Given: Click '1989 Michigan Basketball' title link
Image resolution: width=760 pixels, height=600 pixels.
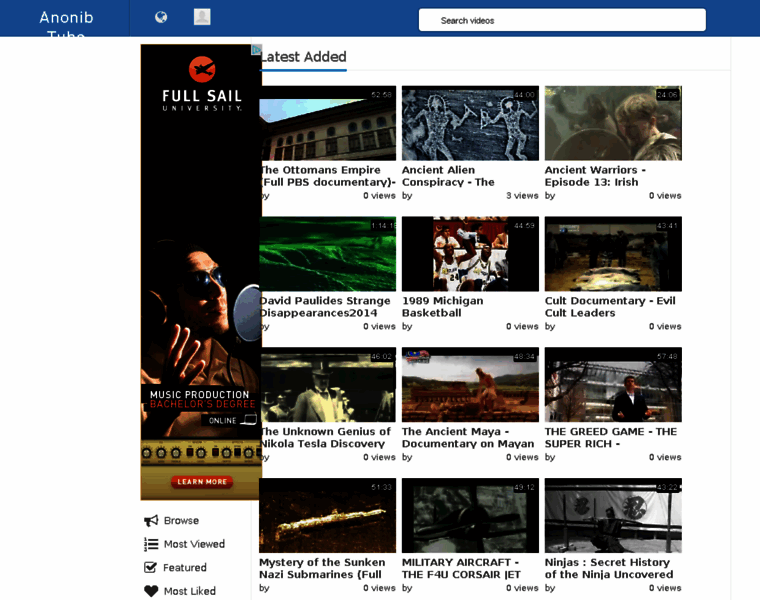Looking at the screenshot, I should coord(443,307).
